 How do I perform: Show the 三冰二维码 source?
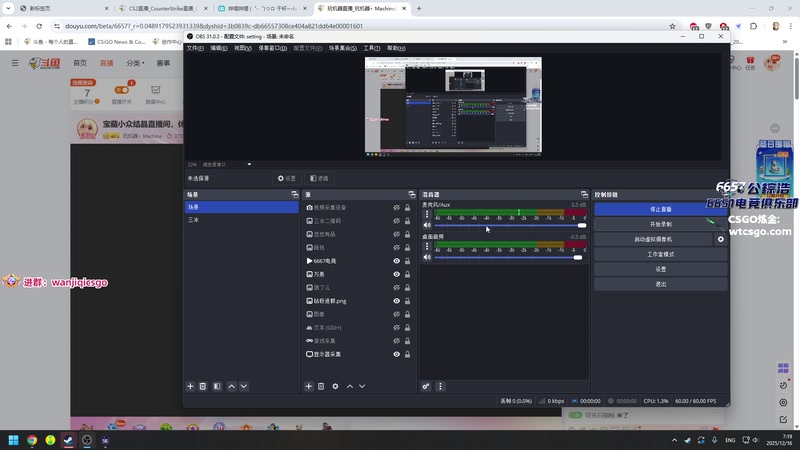tap(396, 221)
